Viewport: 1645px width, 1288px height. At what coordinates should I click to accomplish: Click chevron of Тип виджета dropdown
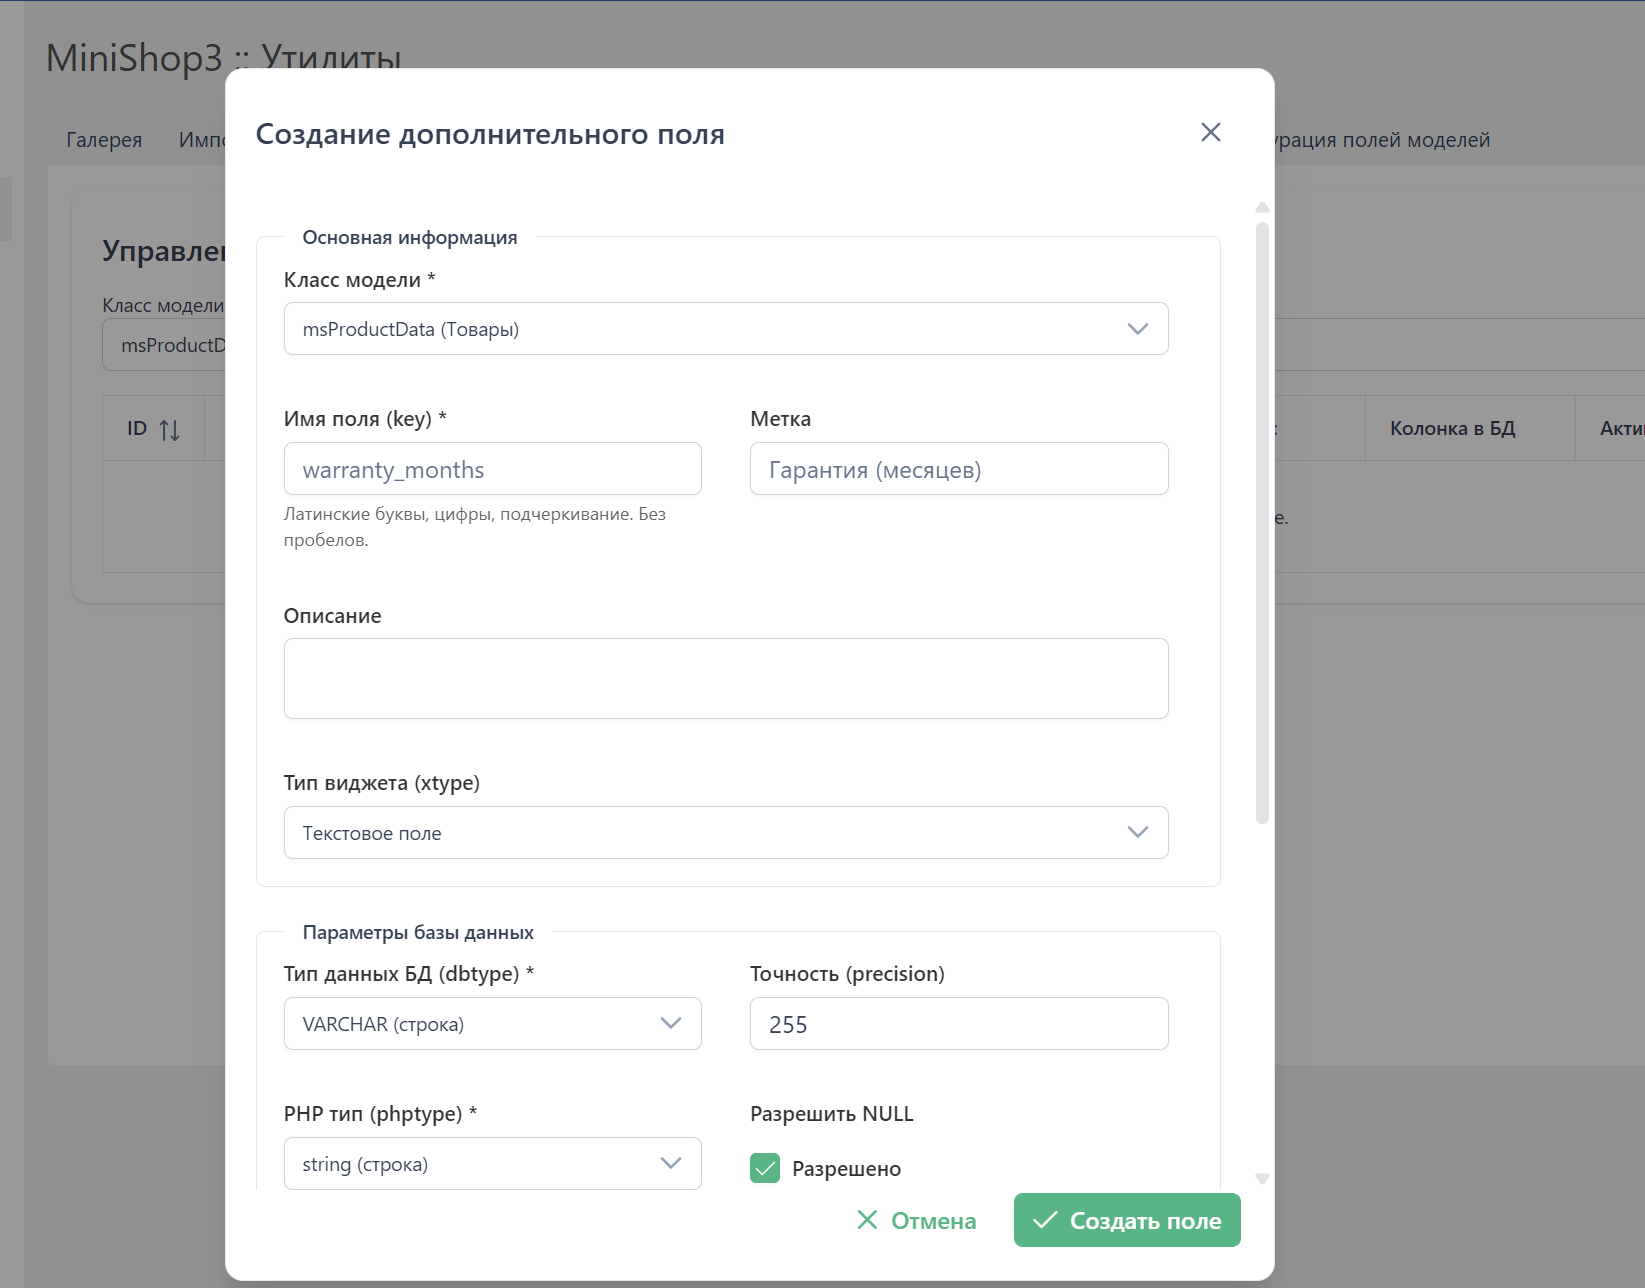point(1137,833)
